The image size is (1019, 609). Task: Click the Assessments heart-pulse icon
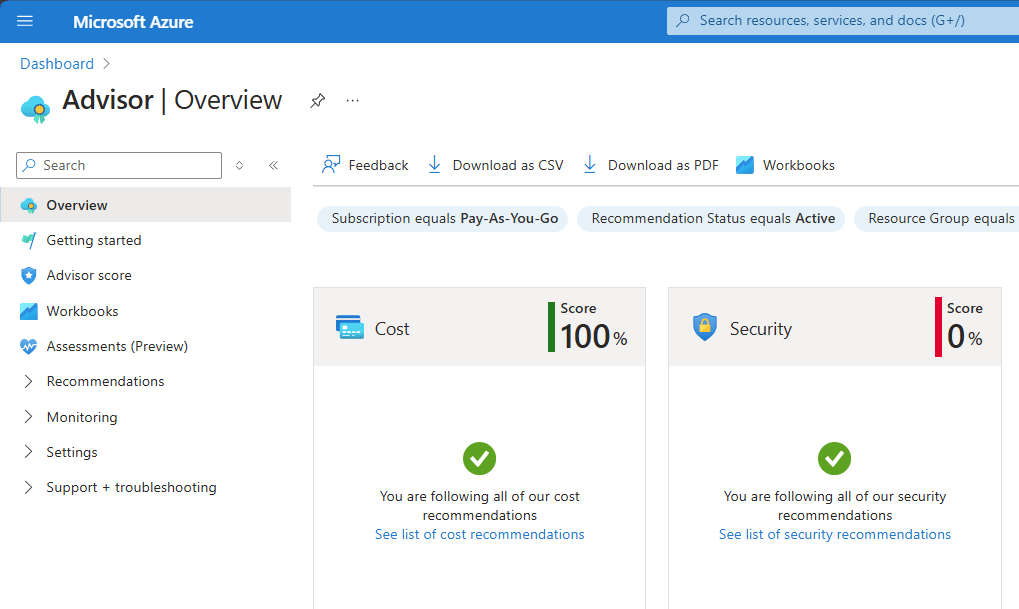tap(29, 346)
